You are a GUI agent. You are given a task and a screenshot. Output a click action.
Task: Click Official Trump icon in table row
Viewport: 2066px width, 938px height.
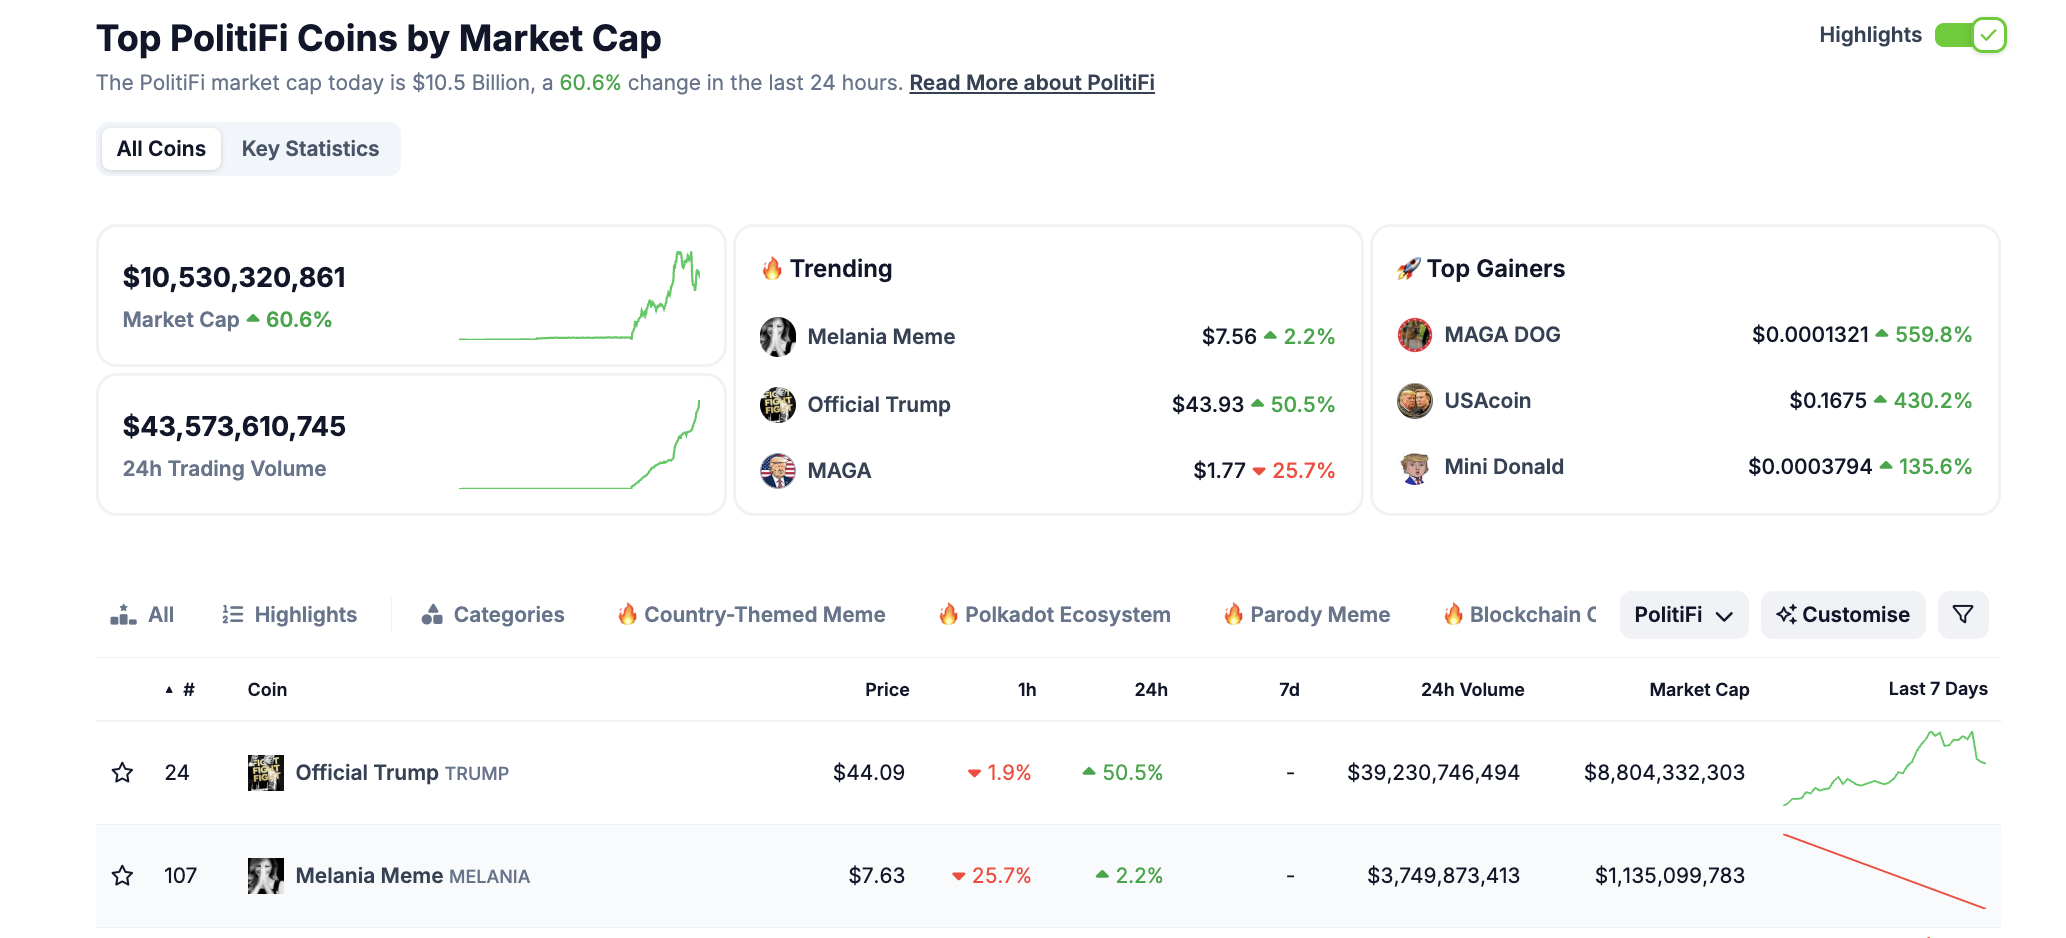tap(265, 773)
